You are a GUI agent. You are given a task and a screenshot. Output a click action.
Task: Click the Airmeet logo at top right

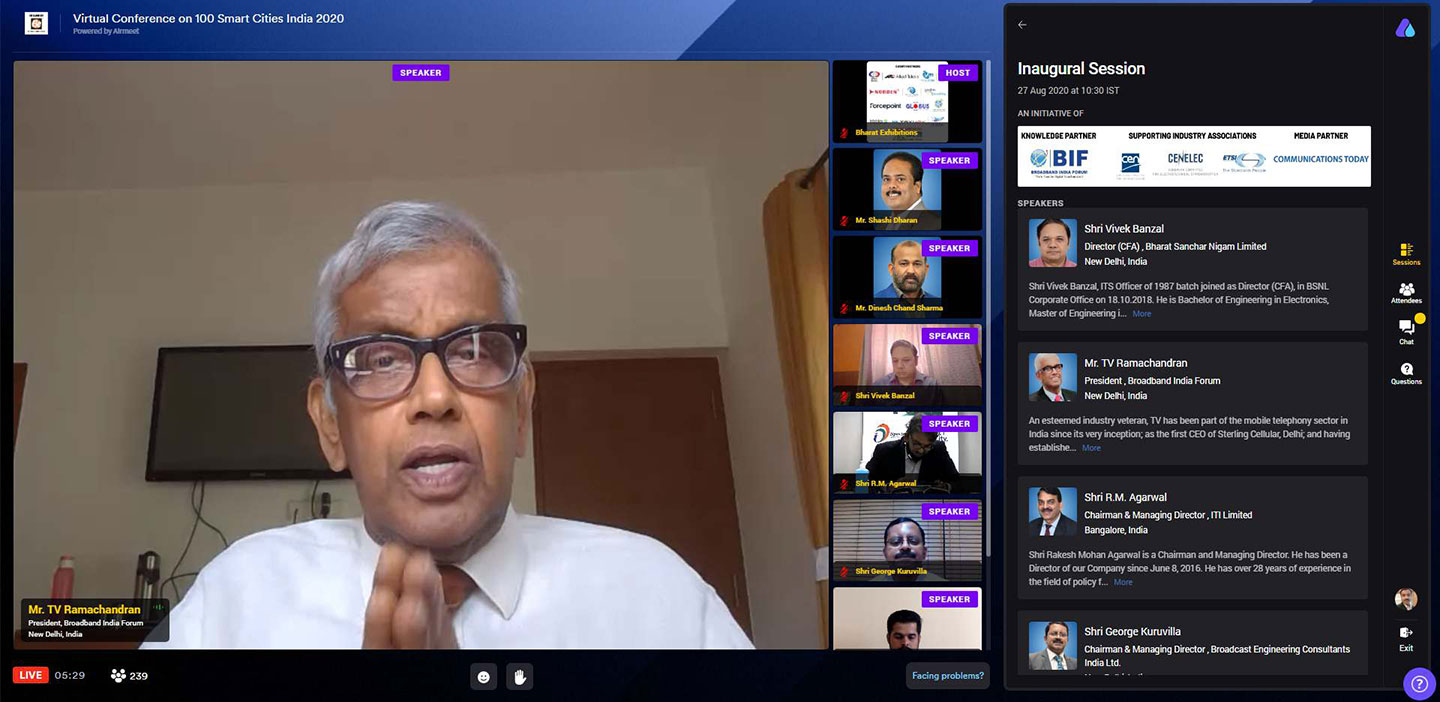1406,27
